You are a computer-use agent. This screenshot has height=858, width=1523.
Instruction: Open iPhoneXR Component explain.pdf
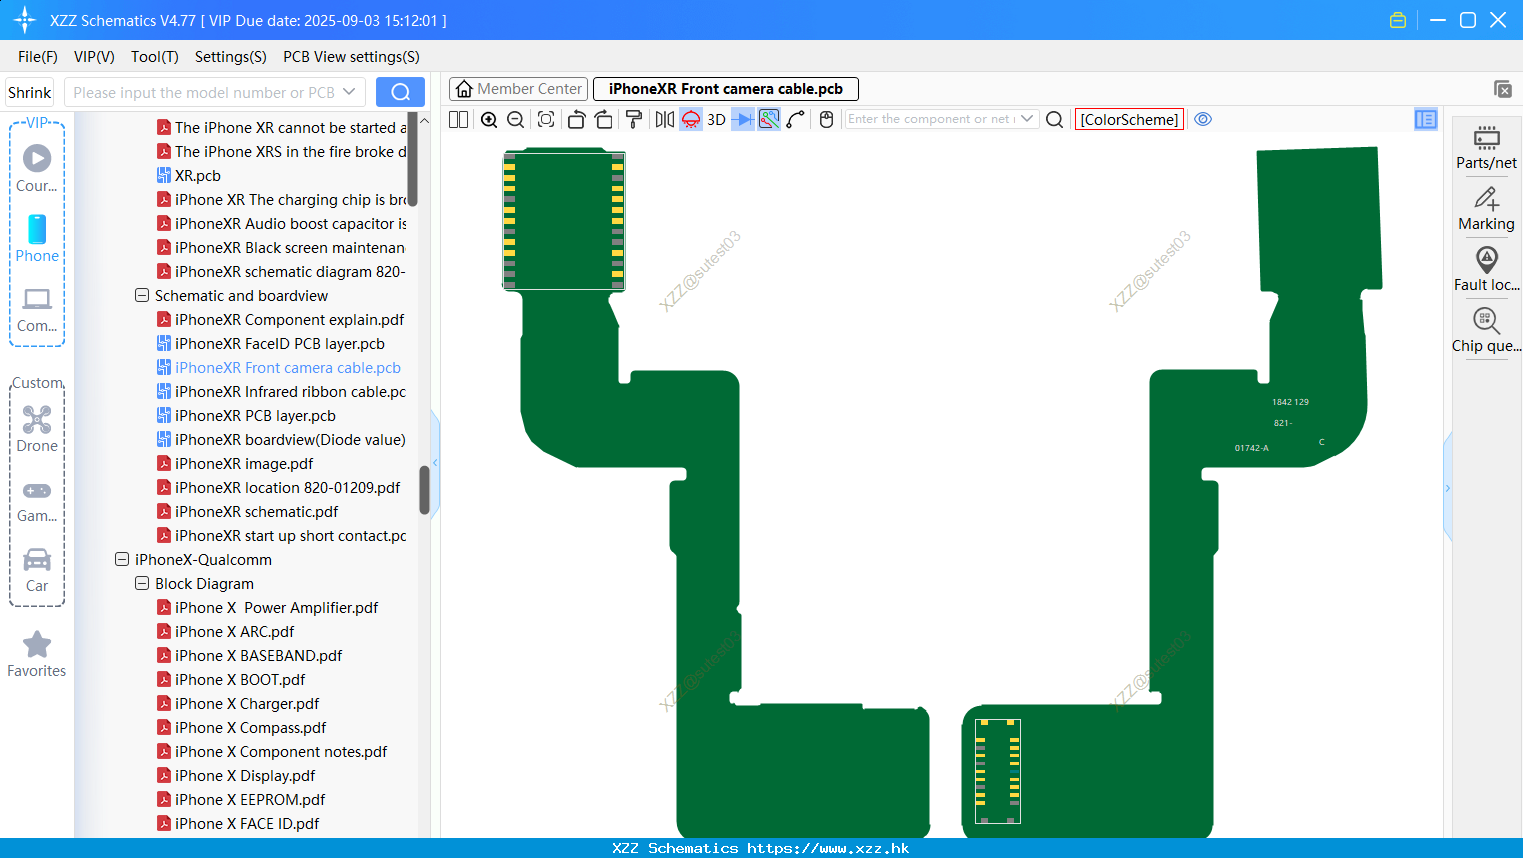click(281, 320)
